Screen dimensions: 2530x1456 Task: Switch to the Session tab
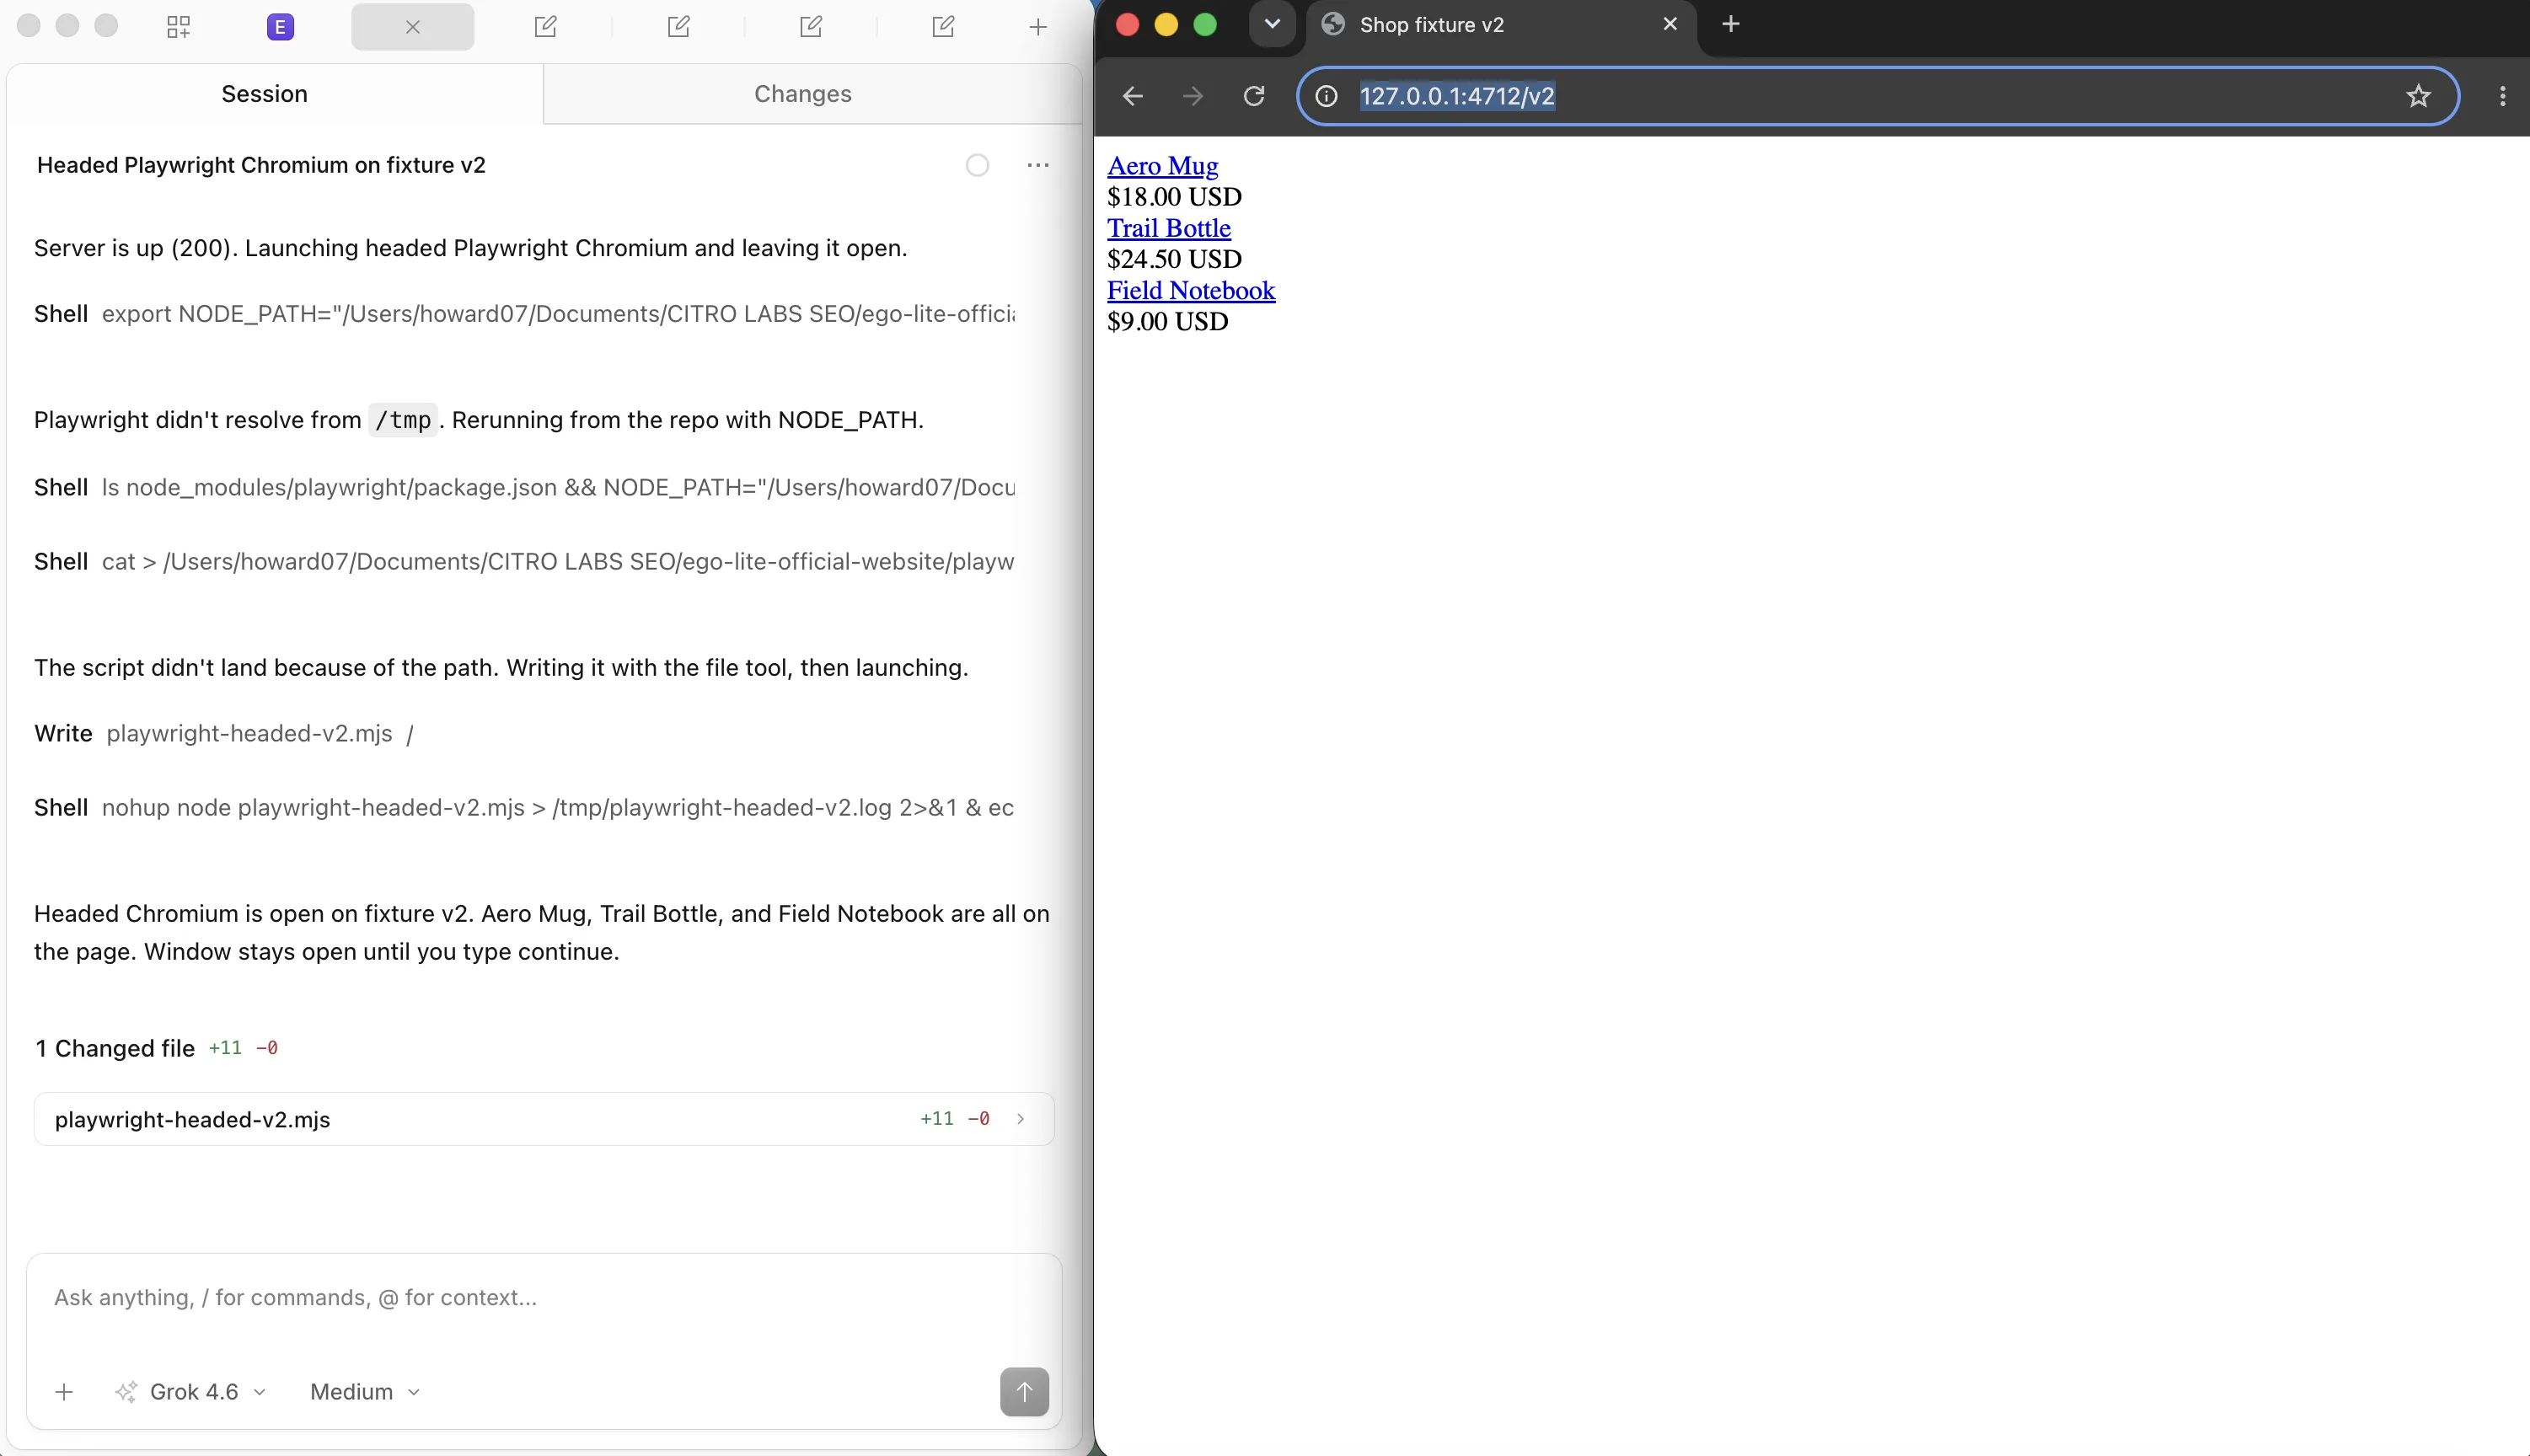pos(264,94)
